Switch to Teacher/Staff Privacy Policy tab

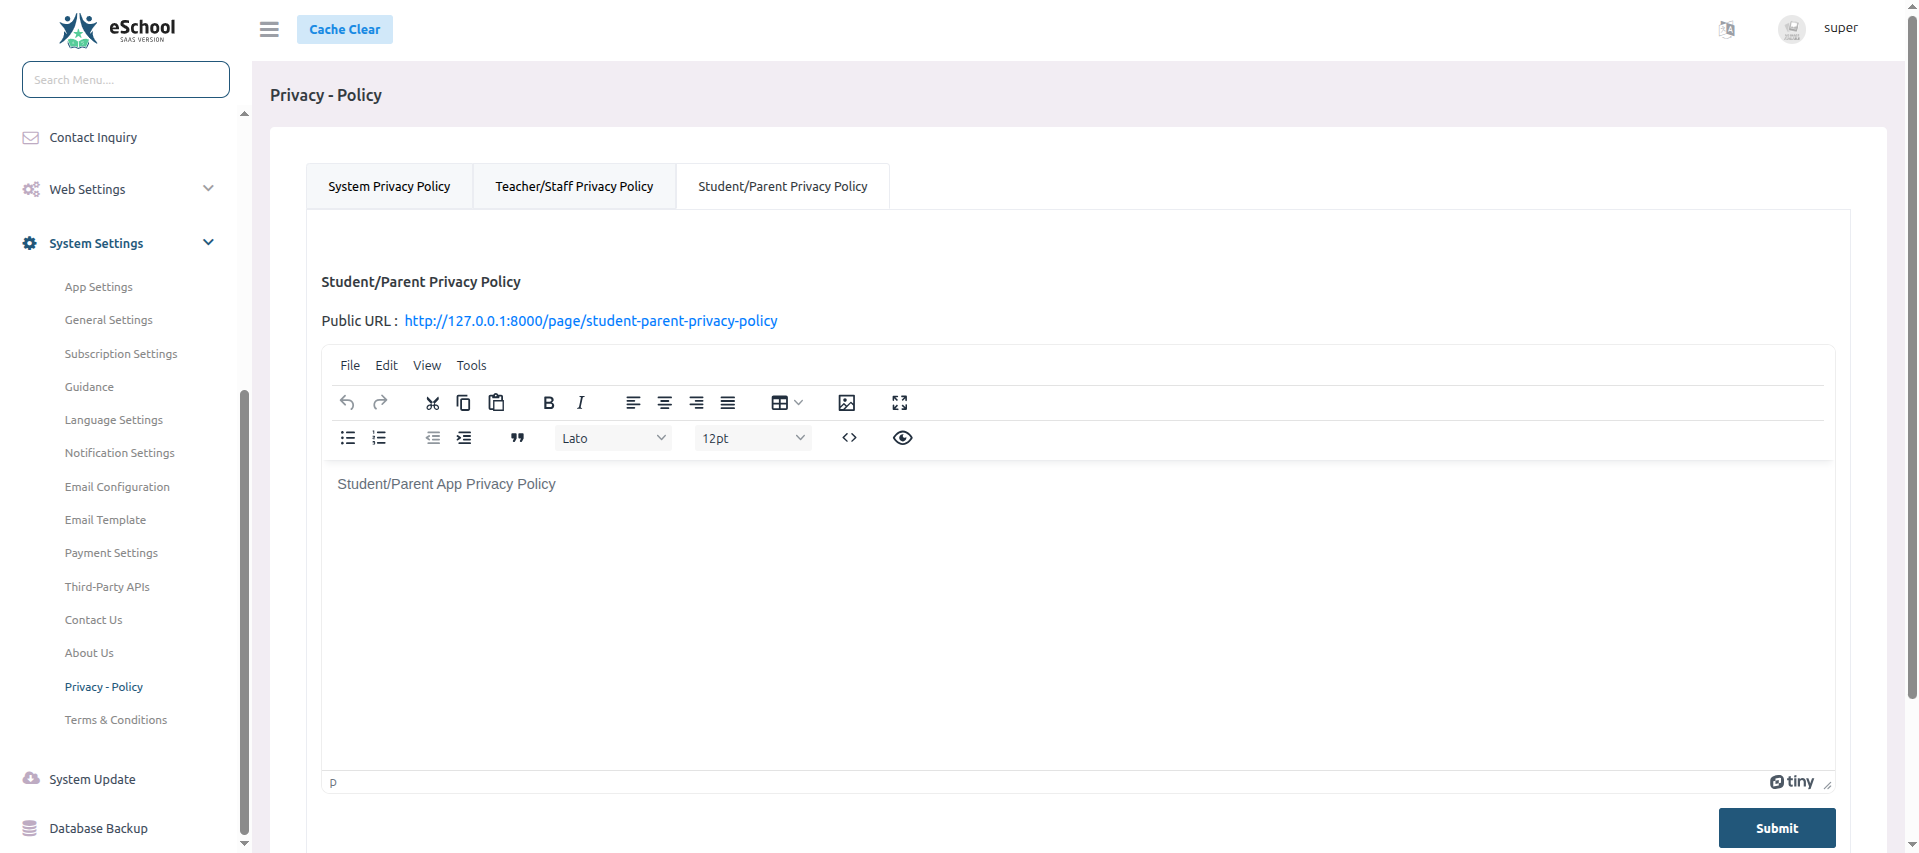(x=574, y=187)
